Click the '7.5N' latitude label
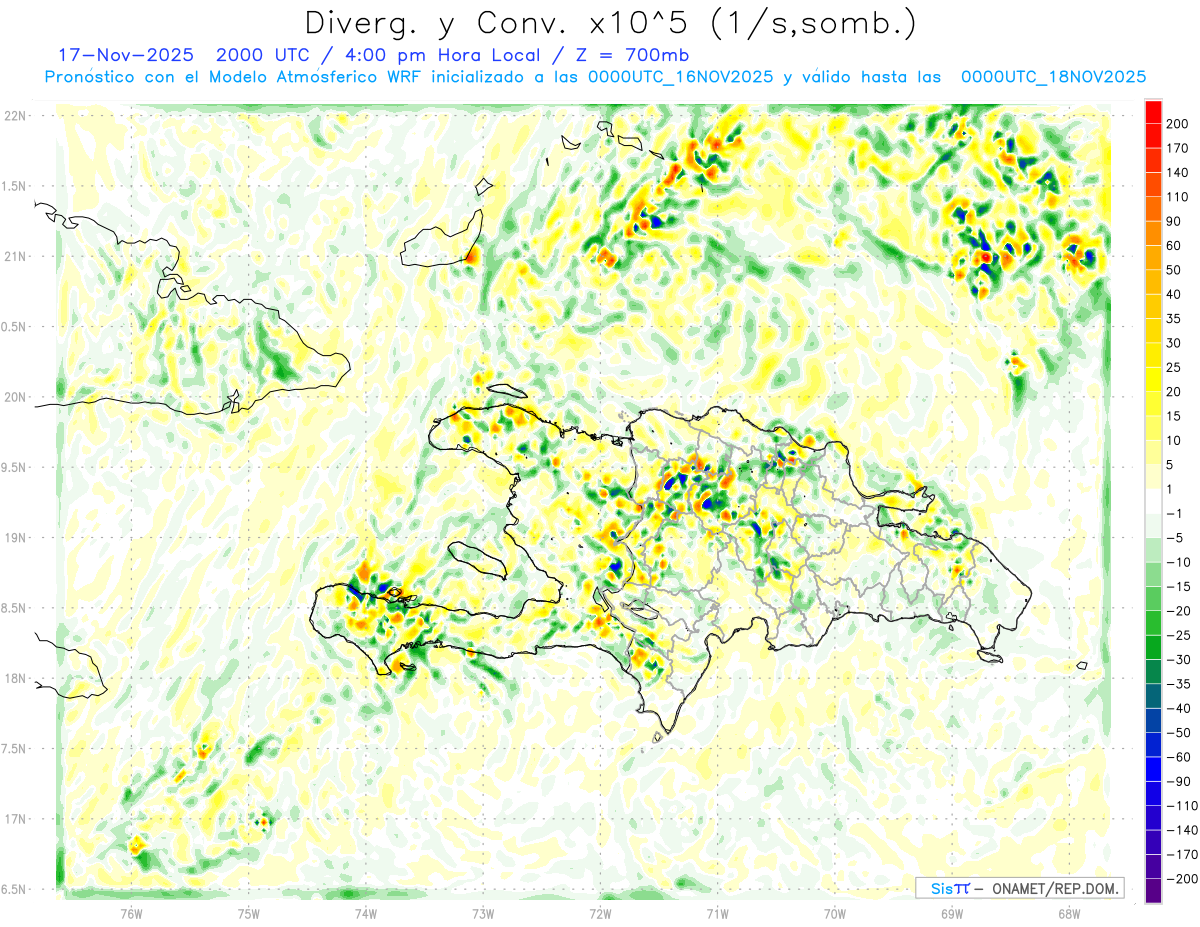The width and height of the screenshot is (1200, 927). coord(15,749)
